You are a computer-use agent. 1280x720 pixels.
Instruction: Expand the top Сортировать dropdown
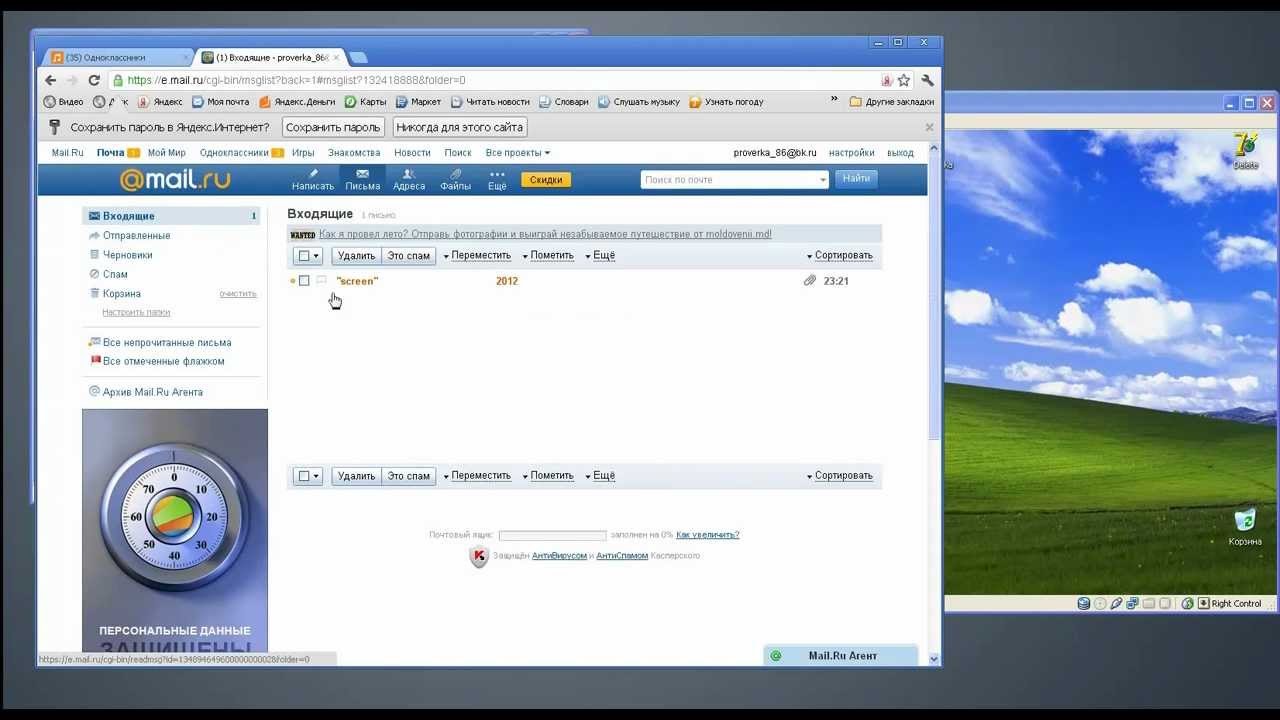(x=840, y=256)
